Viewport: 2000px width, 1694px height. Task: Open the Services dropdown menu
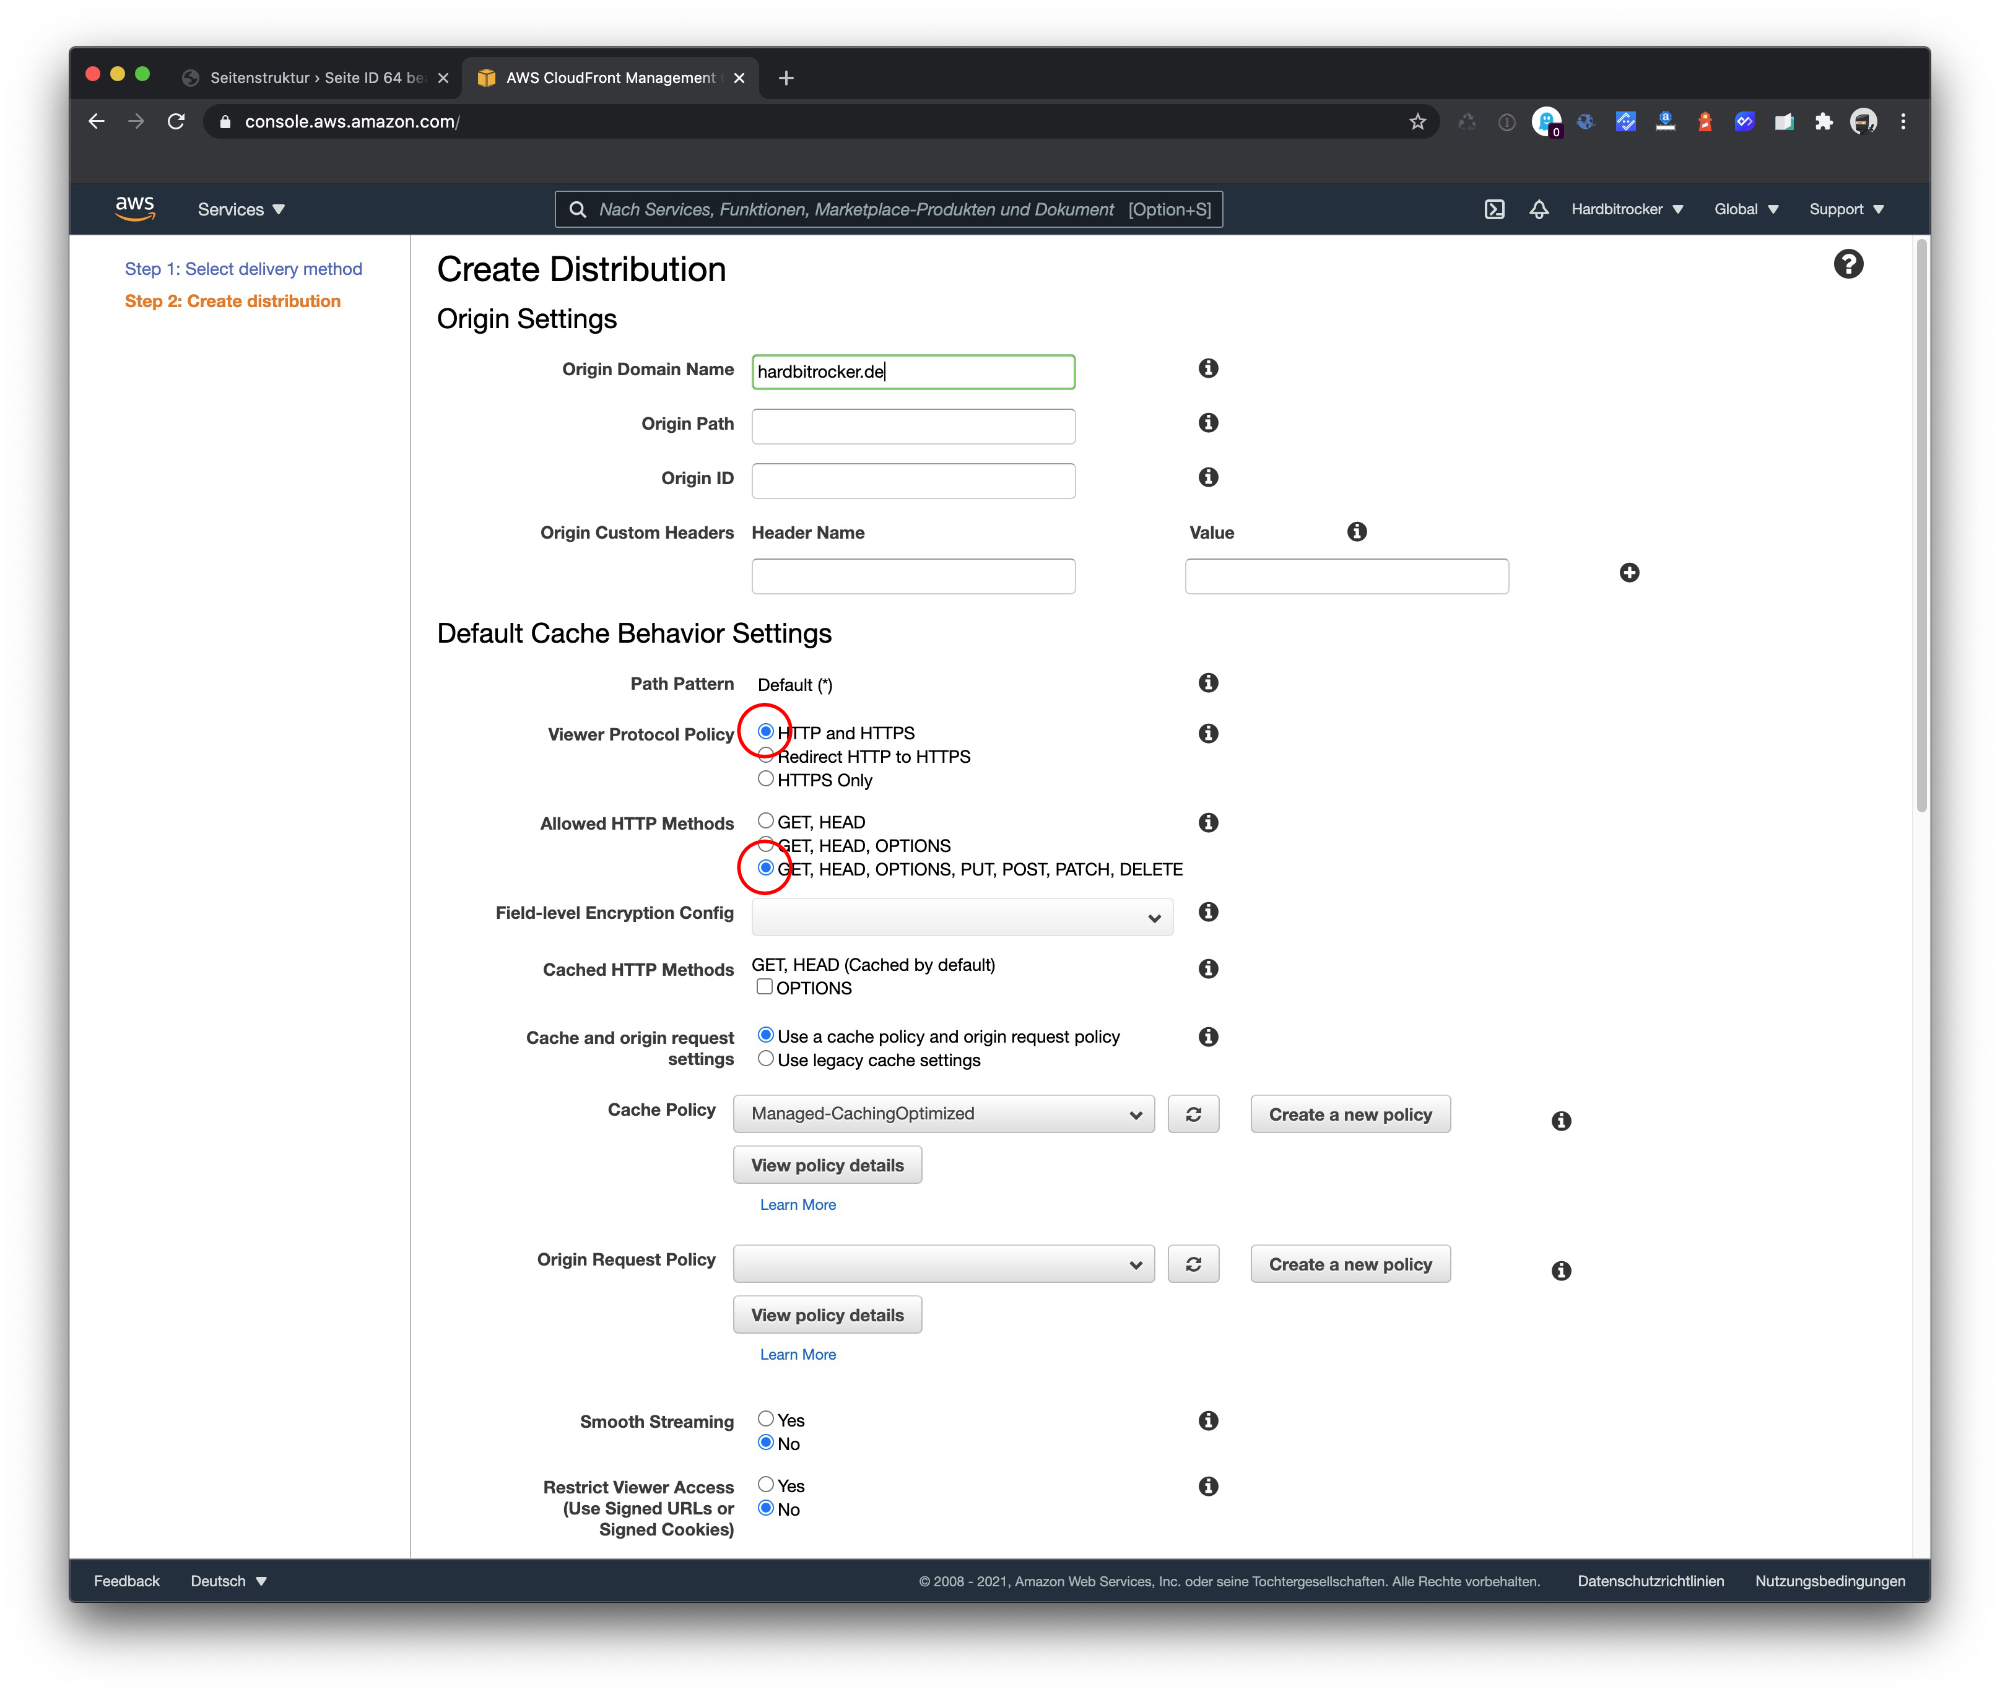241,209
